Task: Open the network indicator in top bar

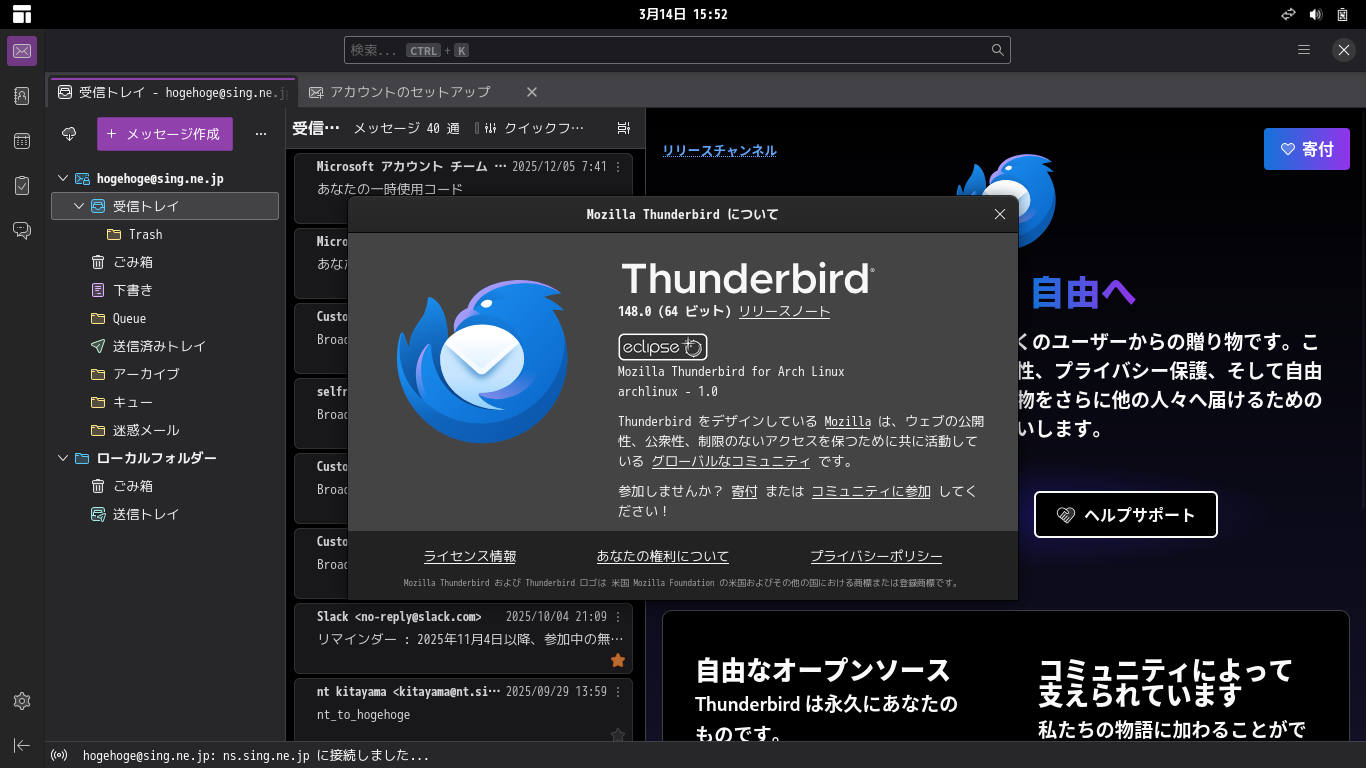Action: (1288, 14)
